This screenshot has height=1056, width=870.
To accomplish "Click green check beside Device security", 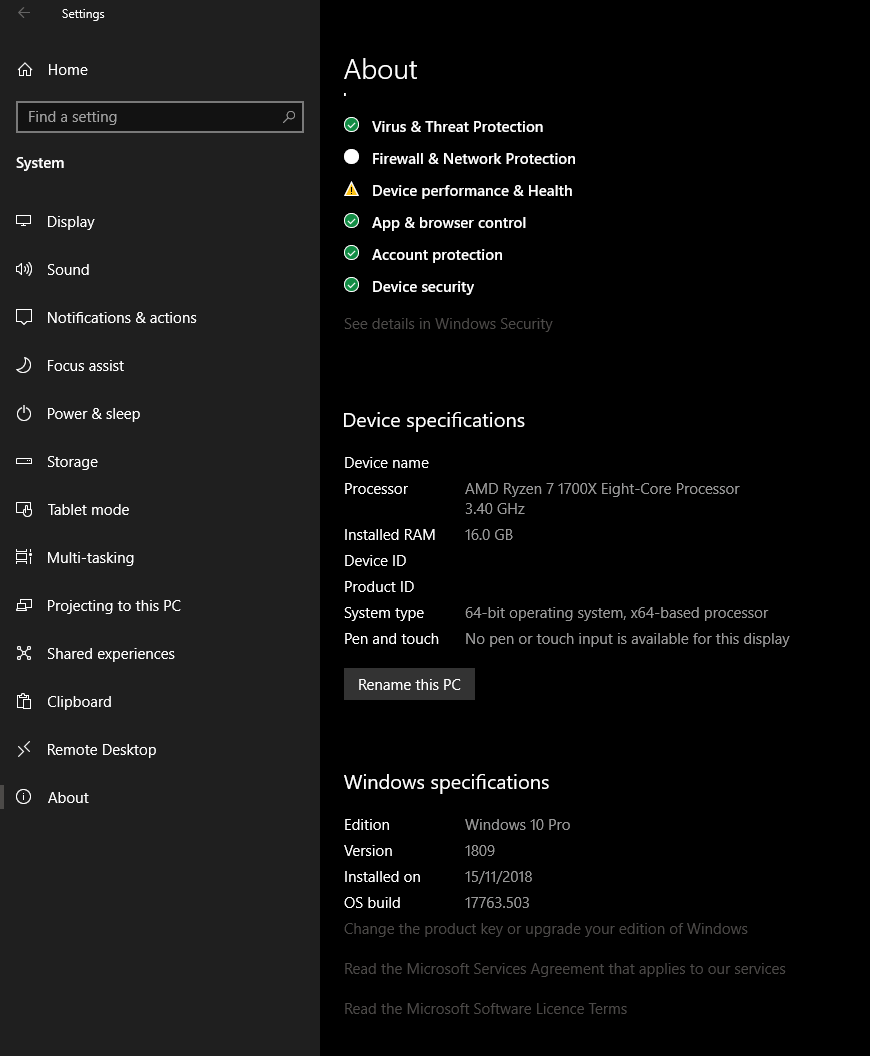I will (352, 285).
